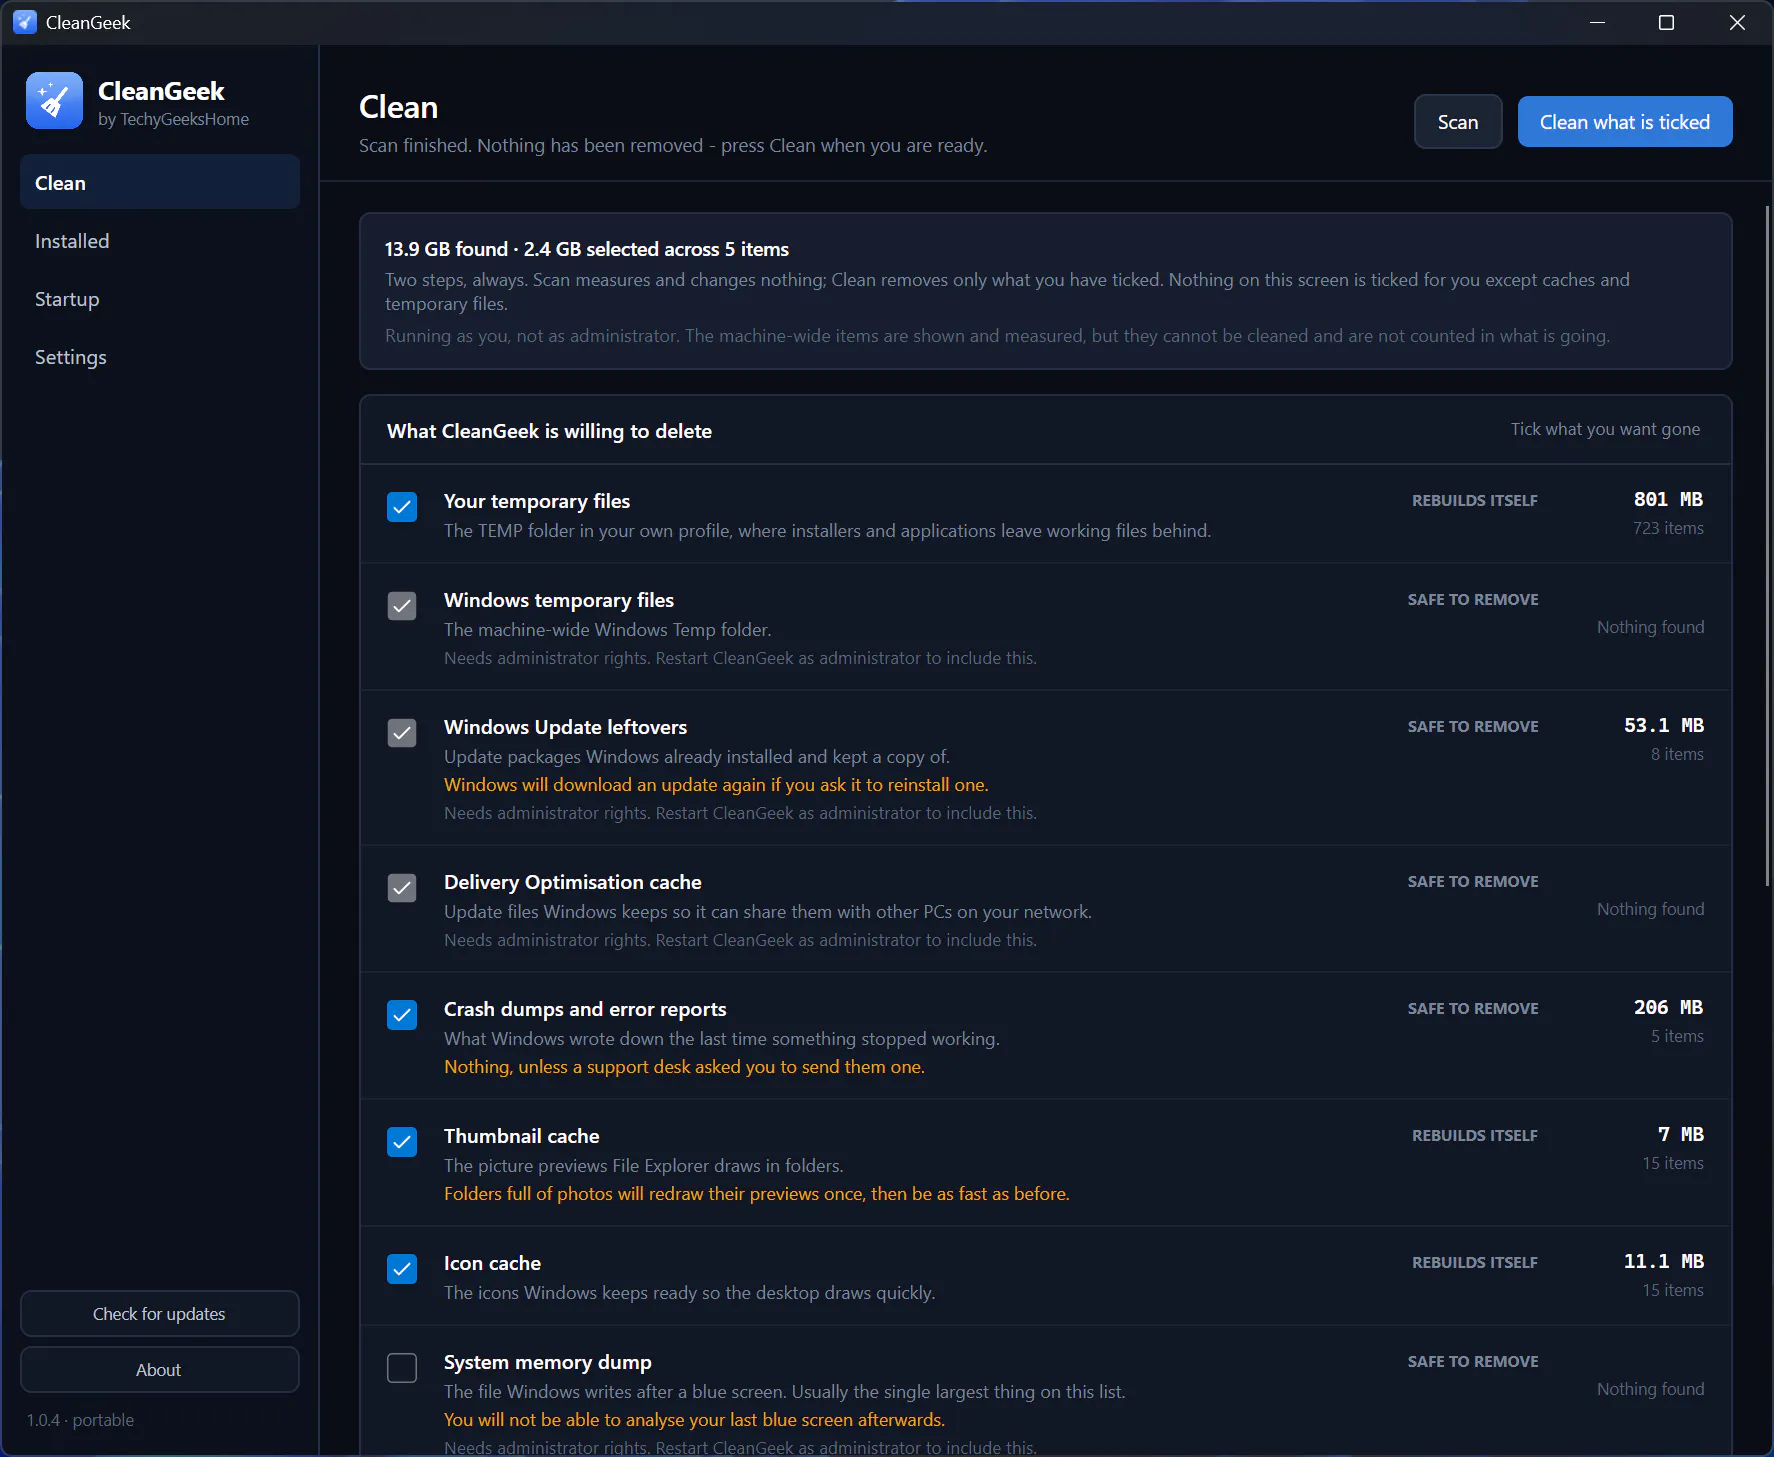The image size is (1774, 1457).
Task: Maximize the CleanGeek window
Action: (x=1666, y=22)
